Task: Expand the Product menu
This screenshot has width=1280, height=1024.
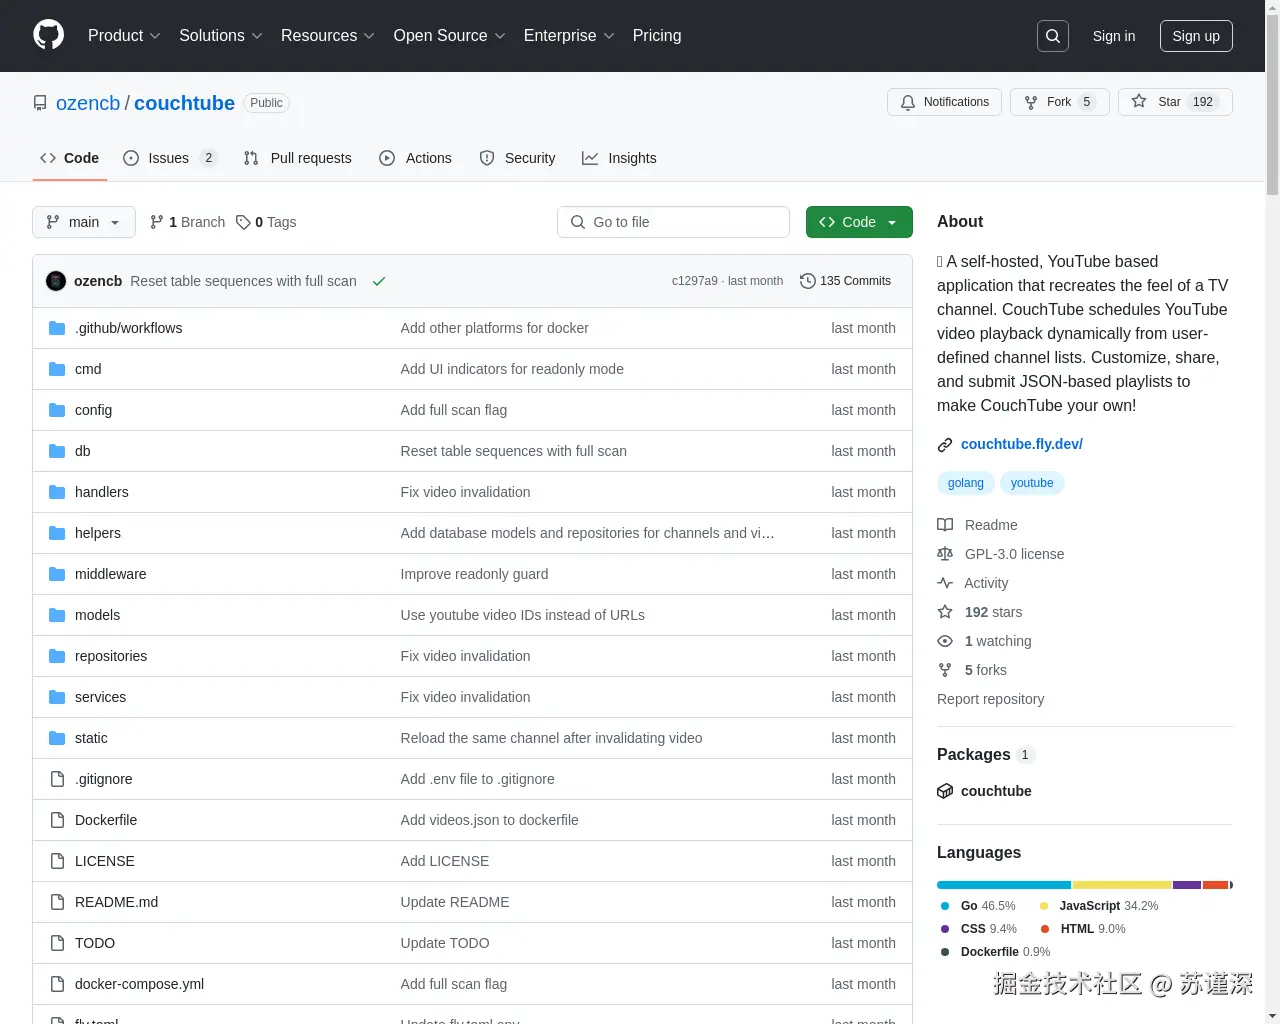Action: (124, 36)
